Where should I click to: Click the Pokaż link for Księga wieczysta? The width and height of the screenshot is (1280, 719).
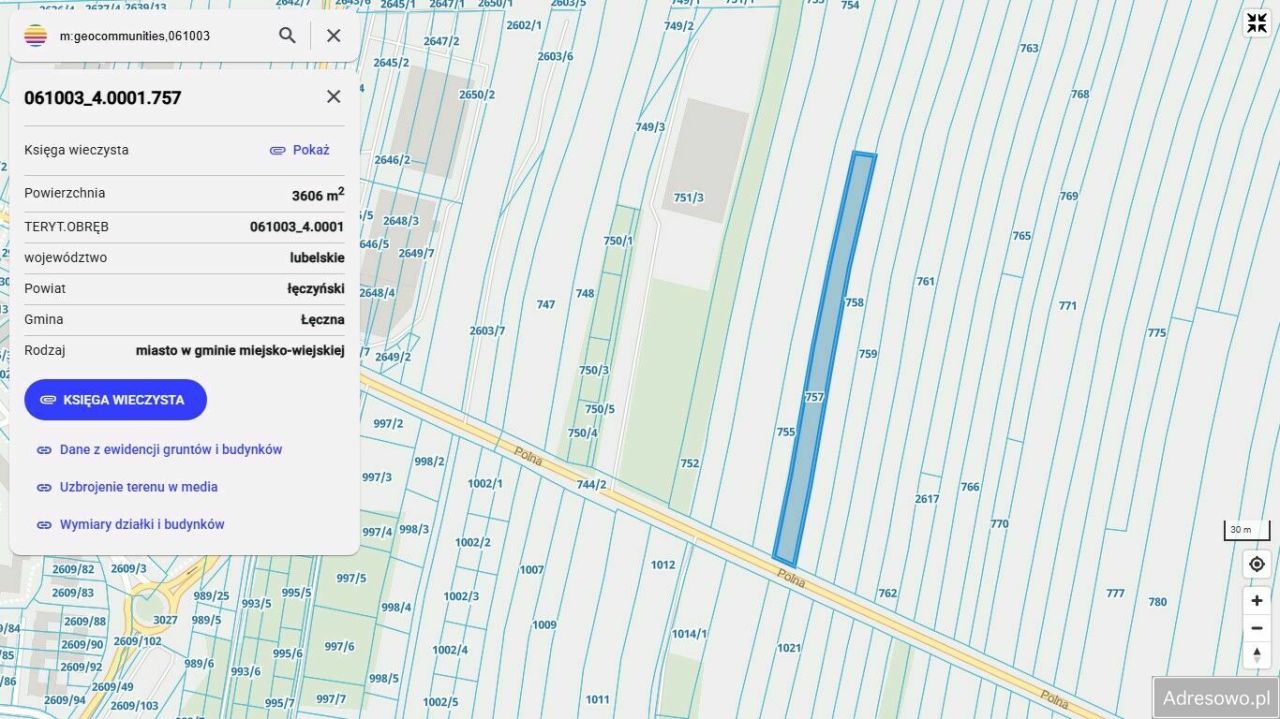click(x=300, y=150)
